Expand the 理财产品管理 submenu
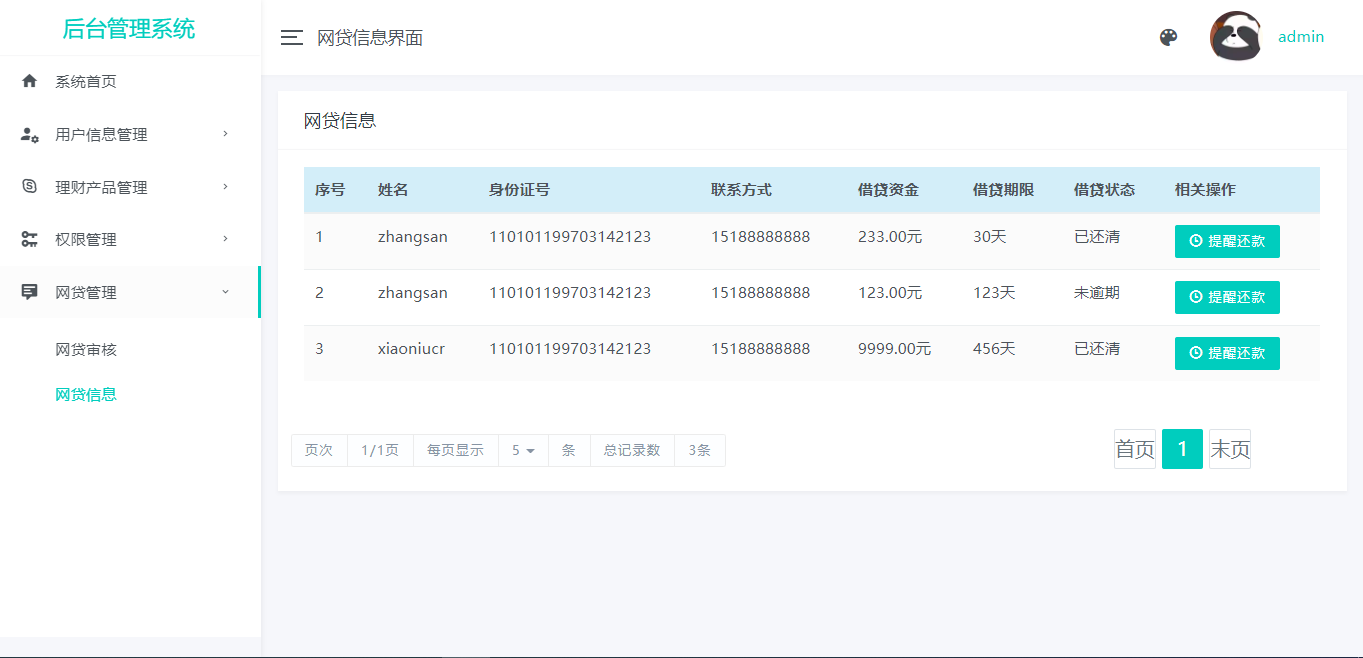The width and height of the screenshot is (1363, 658). pyautogui.click(x=103, y=187)
